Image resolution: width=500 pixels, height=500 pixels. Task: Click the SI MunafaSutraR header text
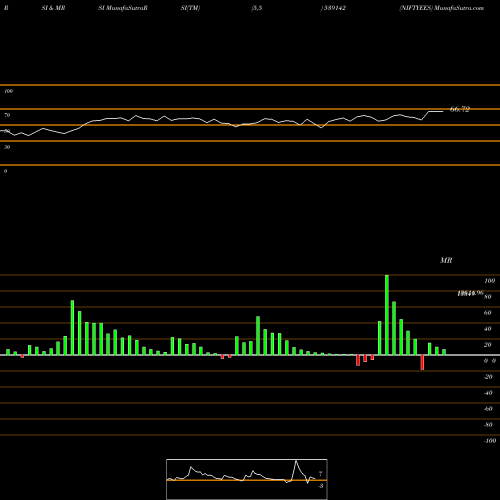click(123, 8)
